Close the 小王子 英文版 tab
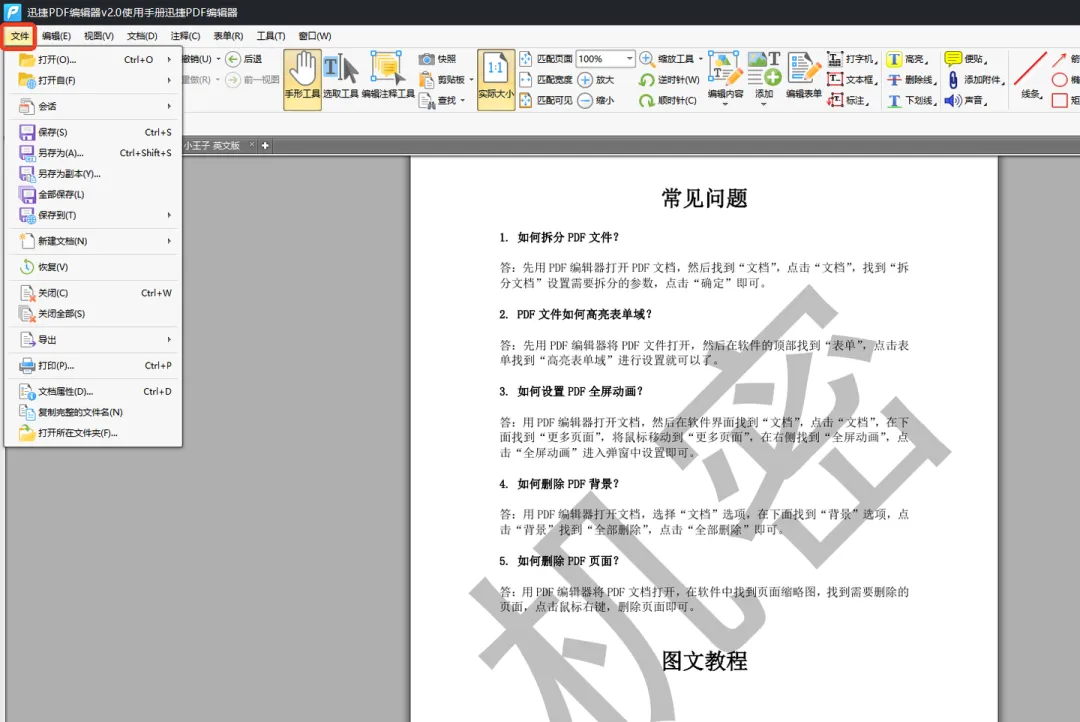 click(251, 145)
